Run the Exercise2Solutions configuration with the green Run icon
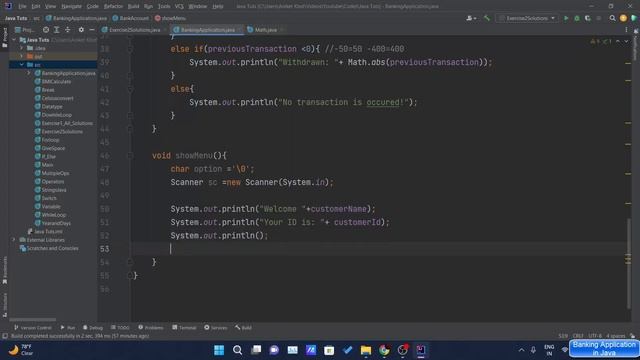 tap(566, 18)
